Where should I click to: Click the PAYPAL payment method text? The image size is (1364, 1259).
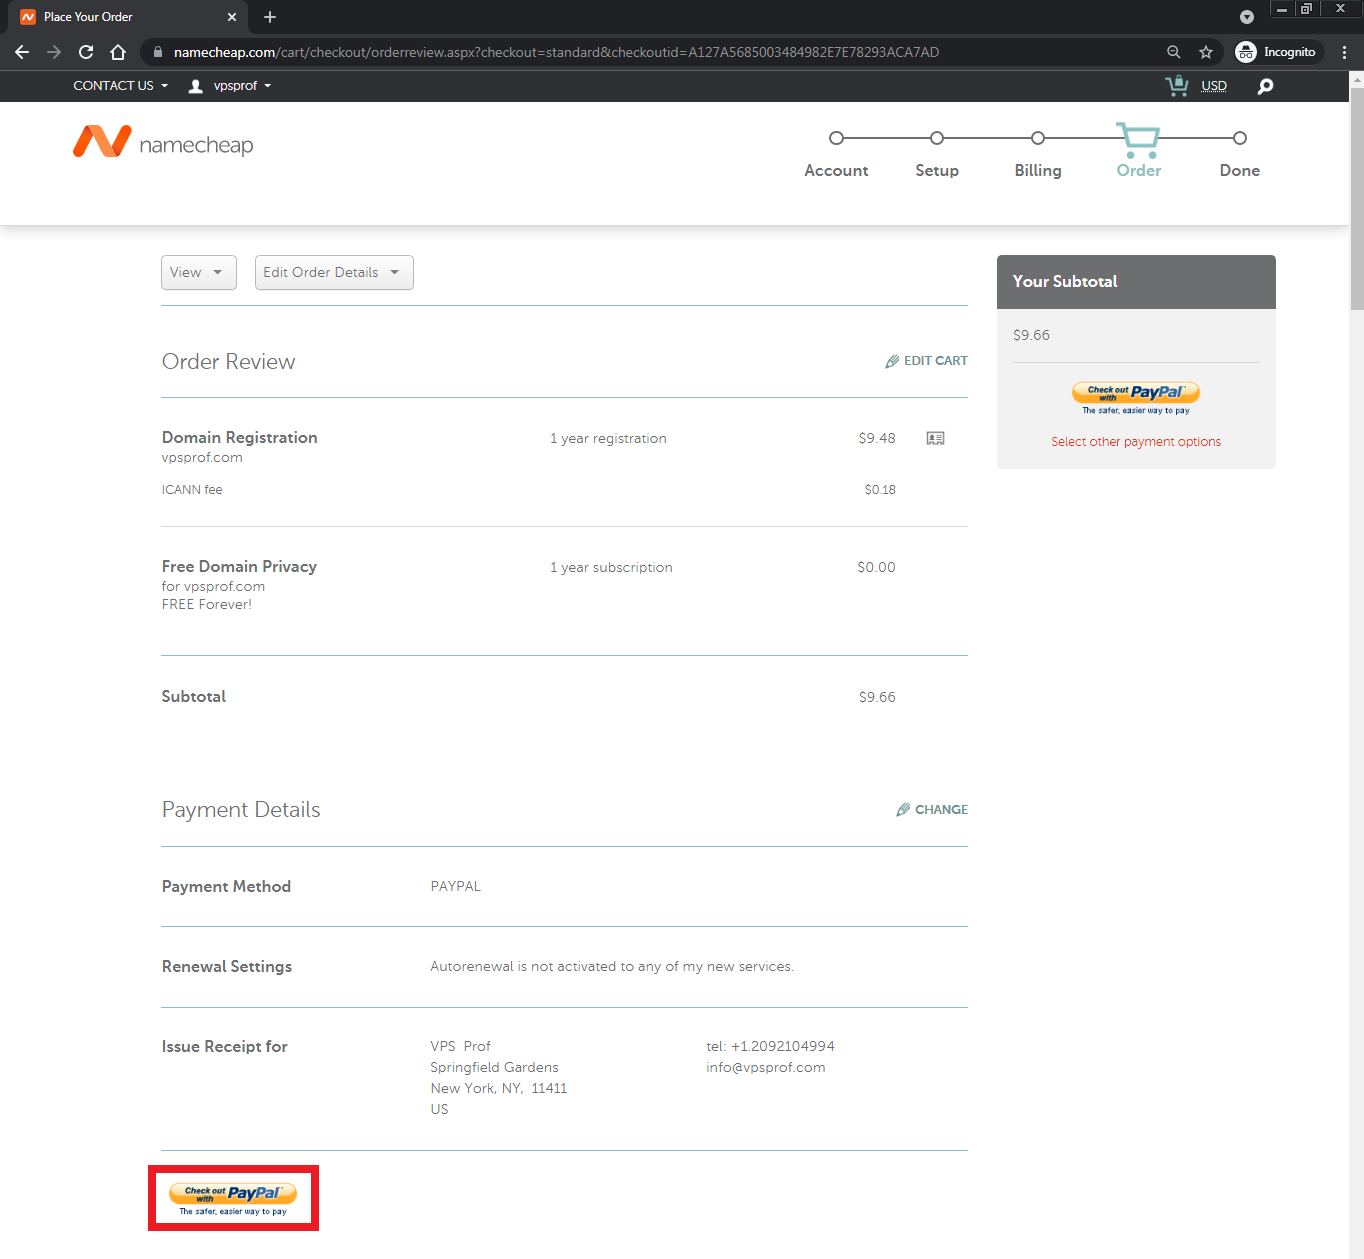pos(455,887)
